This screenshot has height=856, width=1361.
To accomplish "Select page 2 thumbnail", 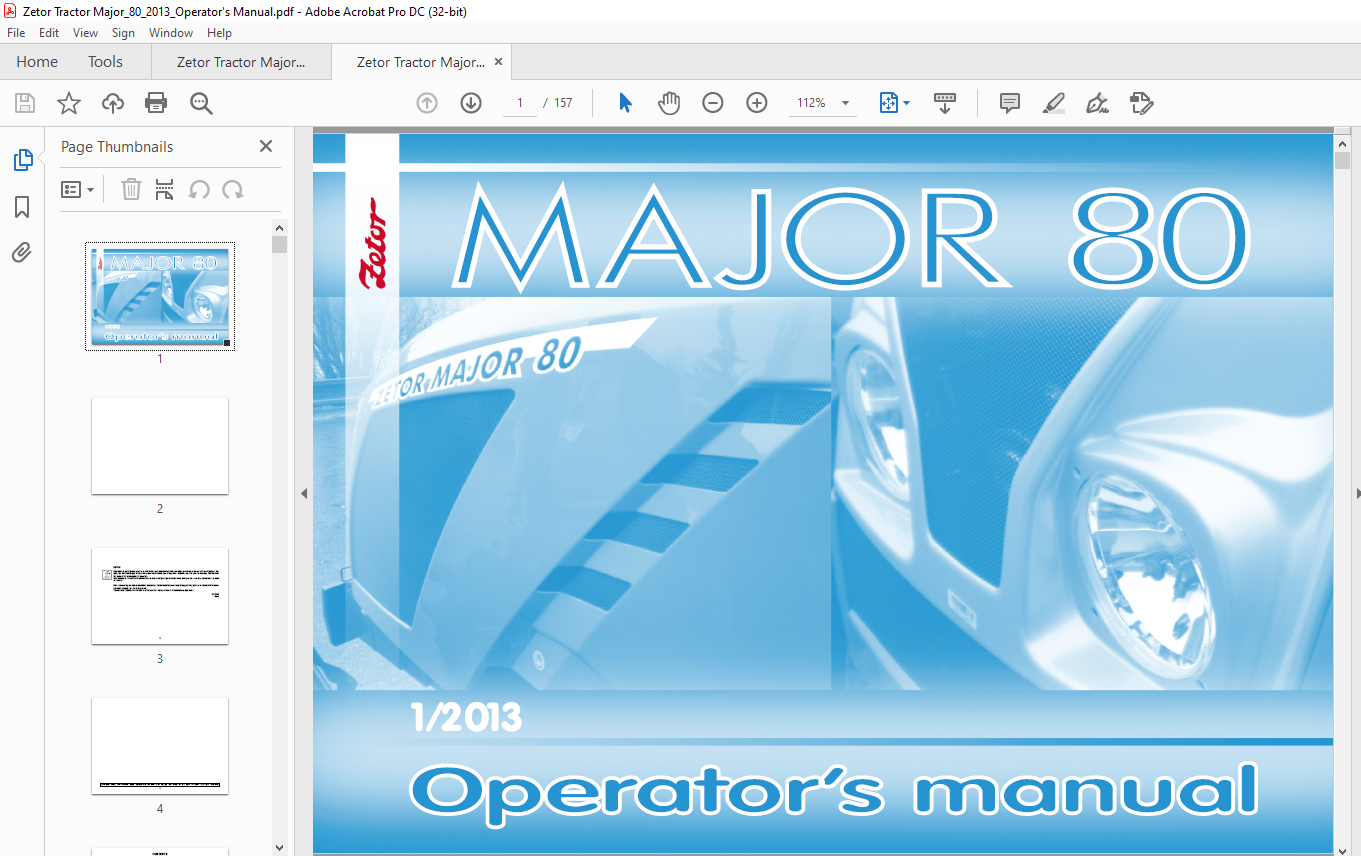I will pyautogui.click(x=160, y=446).
